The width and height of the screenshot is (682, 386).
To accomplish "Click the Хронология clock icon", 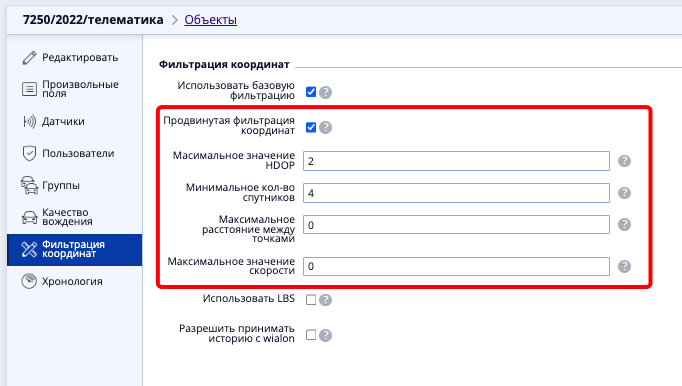I will (x=29, y=281).
